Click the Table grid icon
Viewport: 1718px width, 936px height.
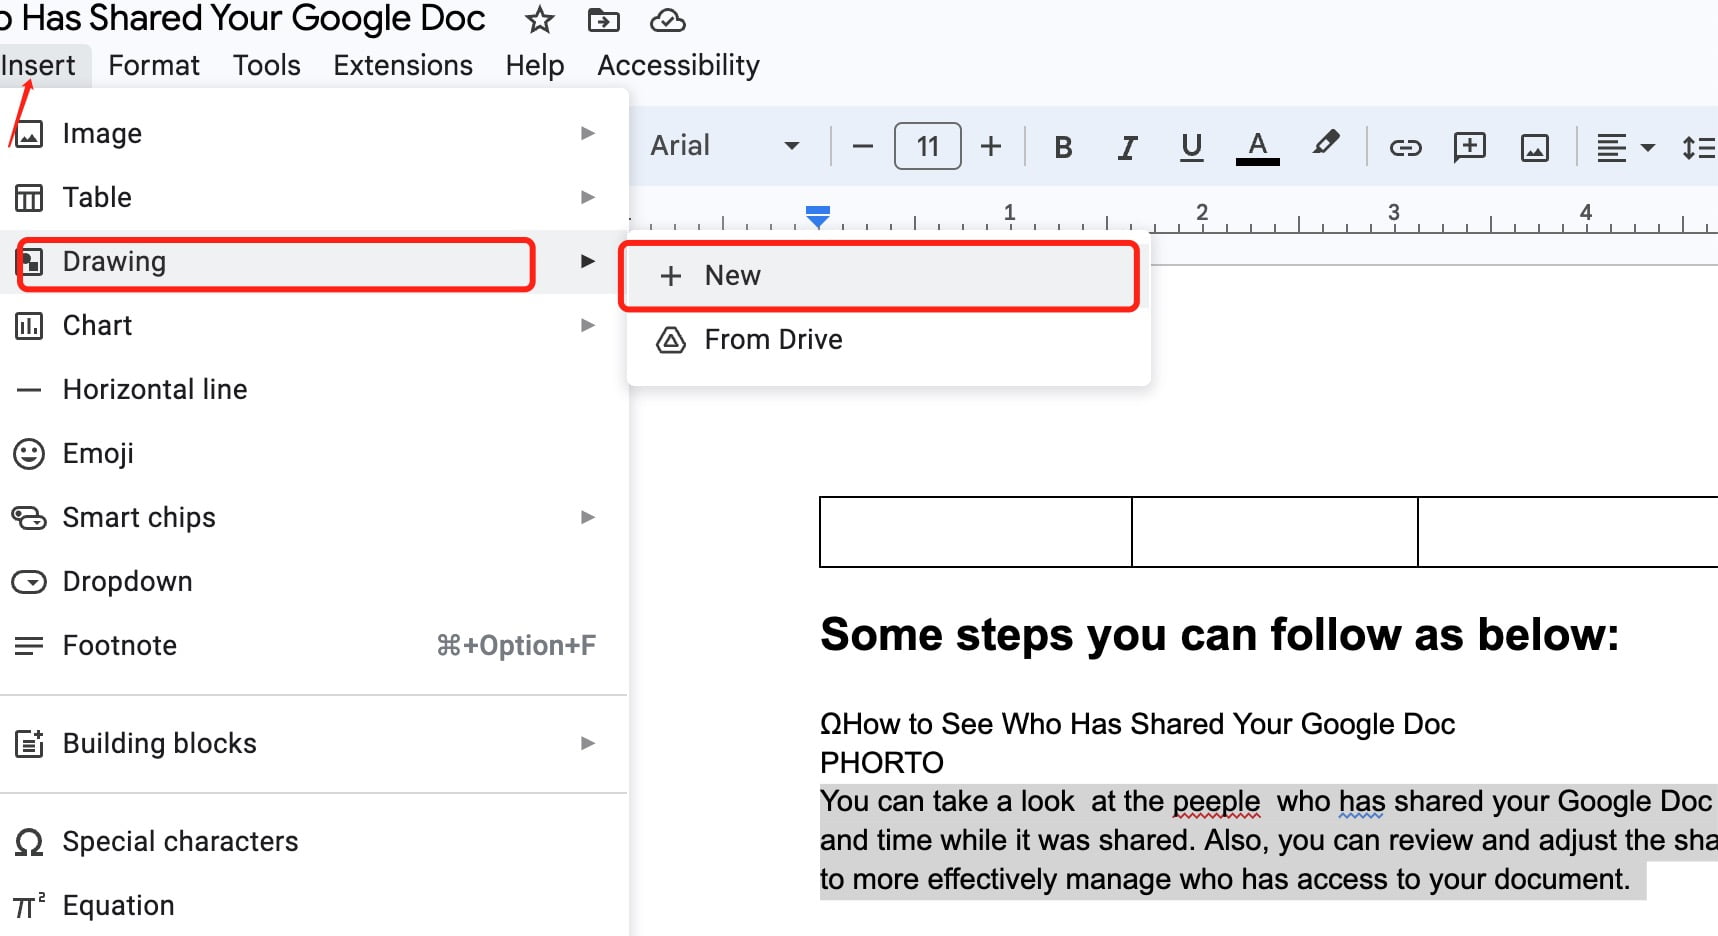pyautogui.click(x=29, y=198)
